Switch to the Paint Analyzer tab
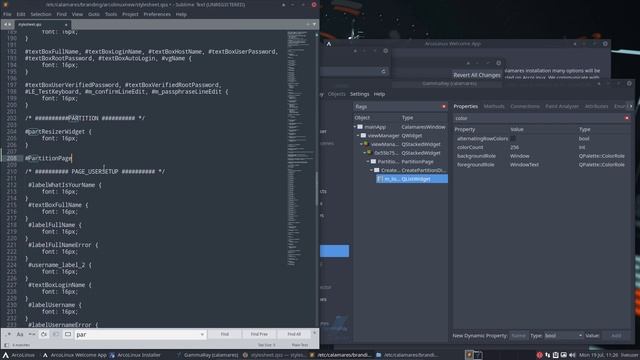This screenshot has width=640, height=360. 562,106
